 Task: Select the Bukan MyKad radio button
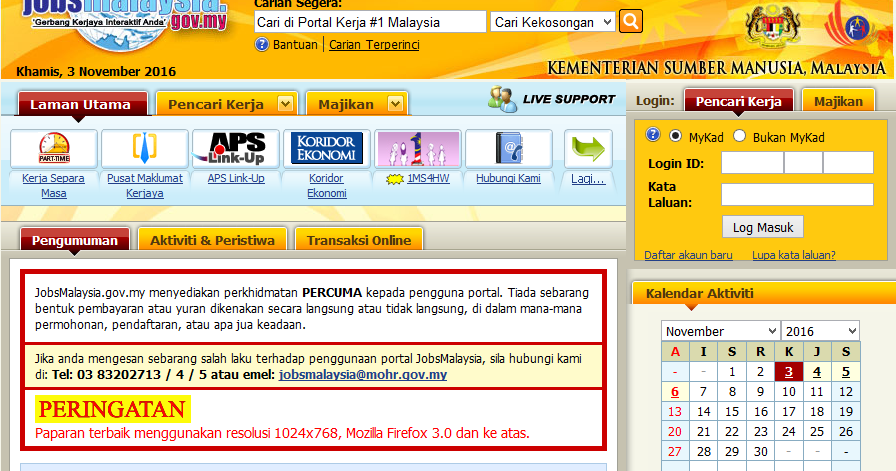pyautogui.click(x=739, y=136)
